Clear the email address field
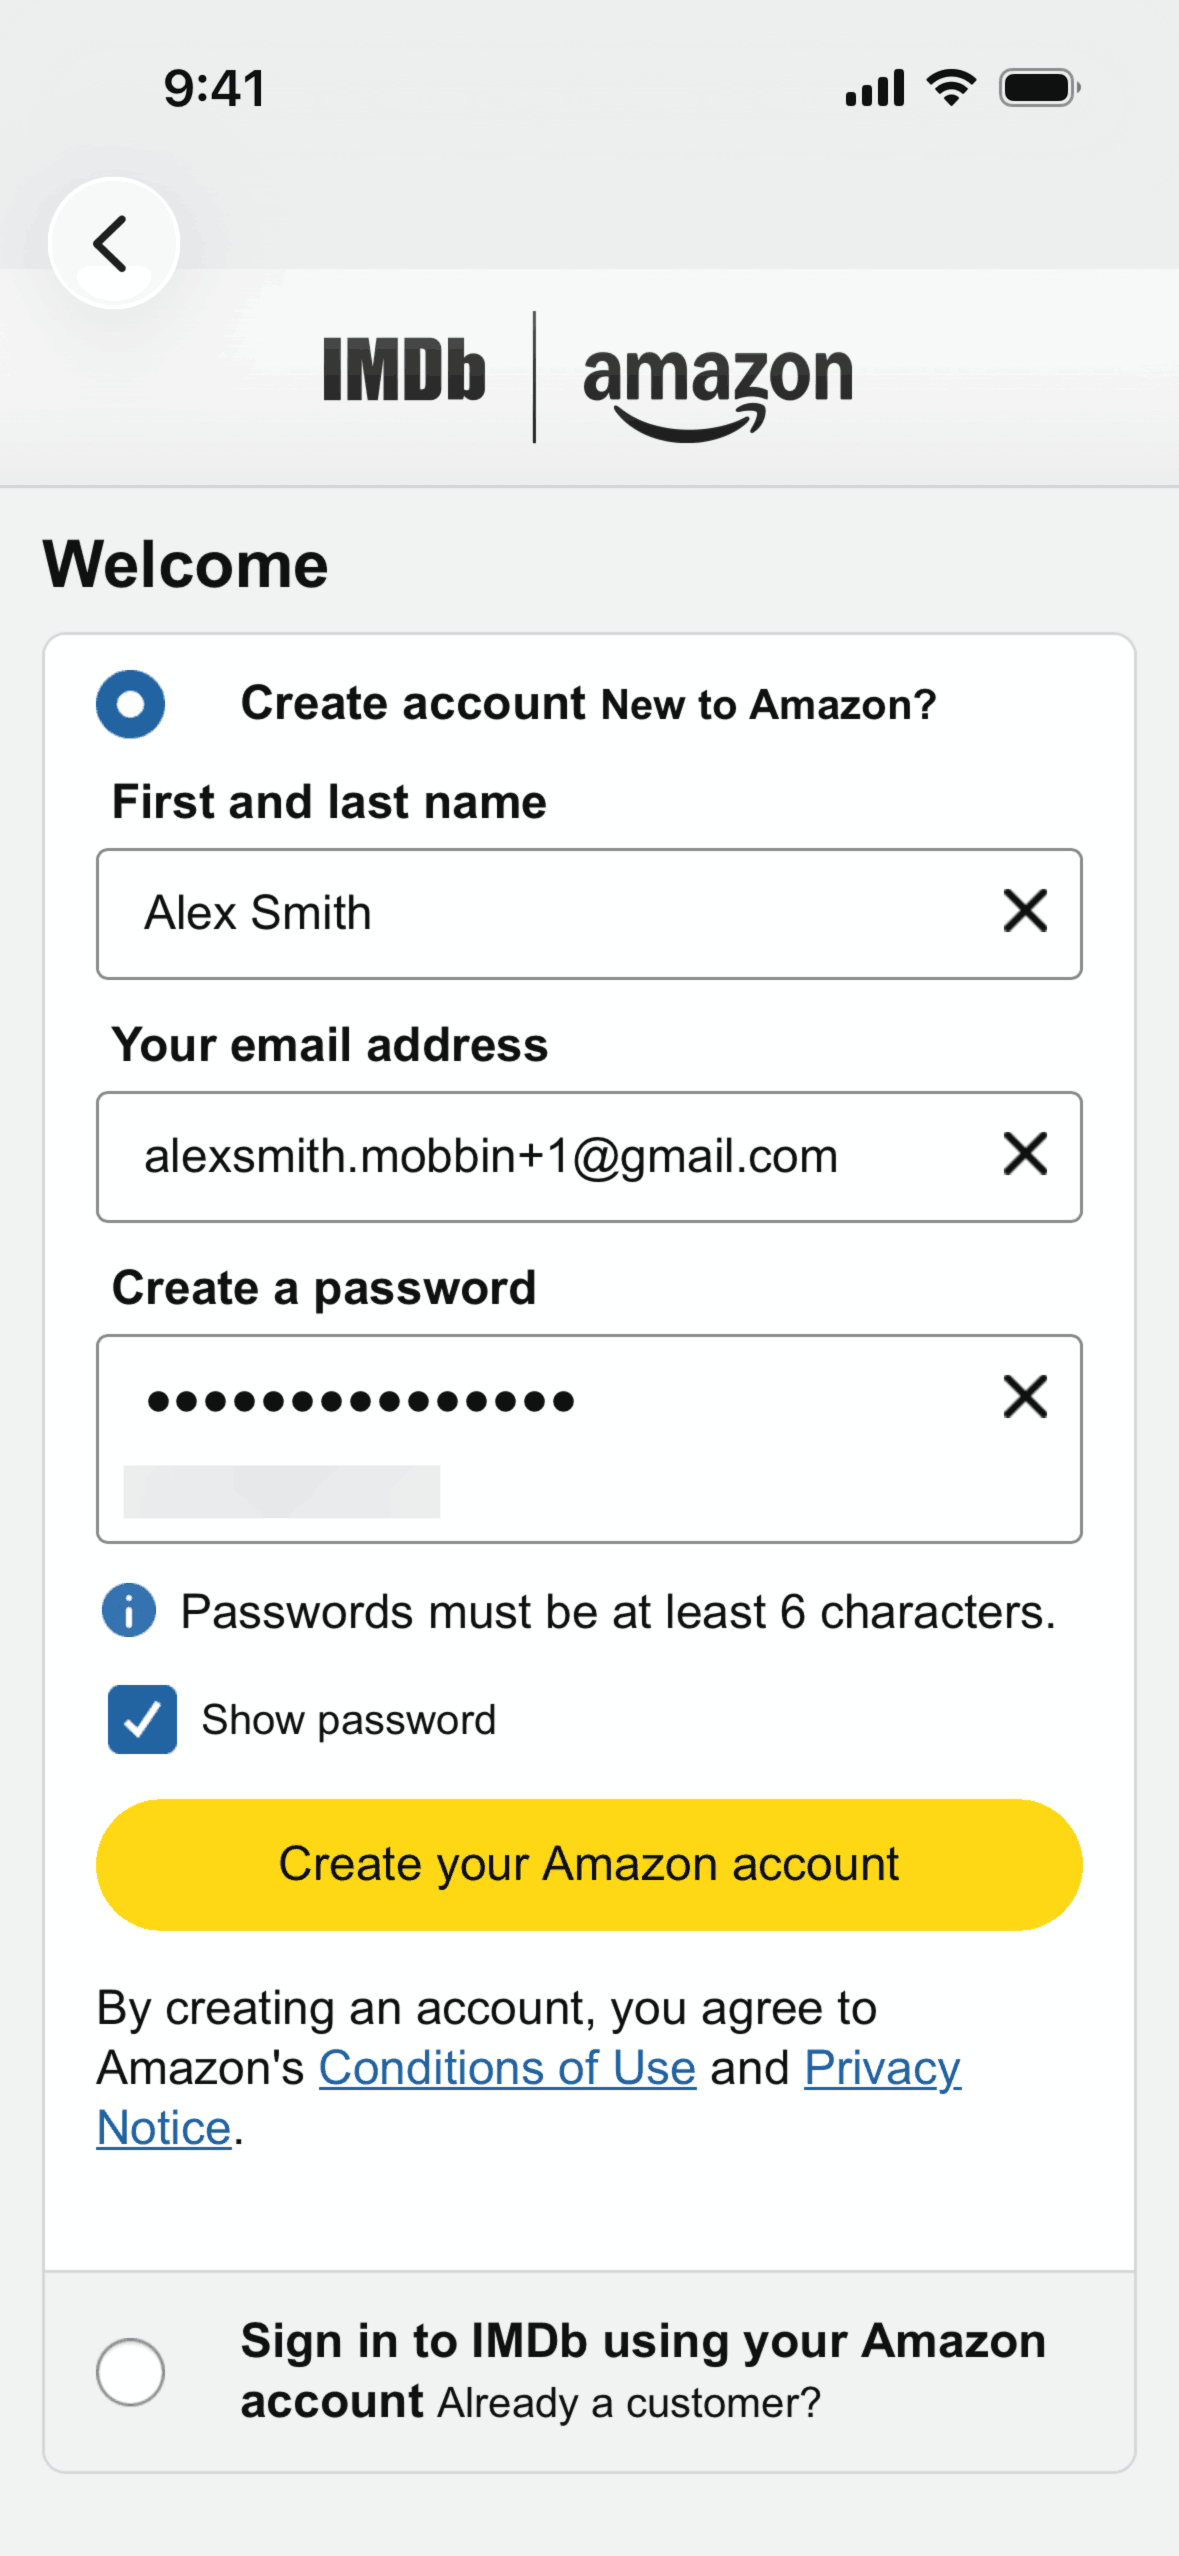 (1025, 1154)
